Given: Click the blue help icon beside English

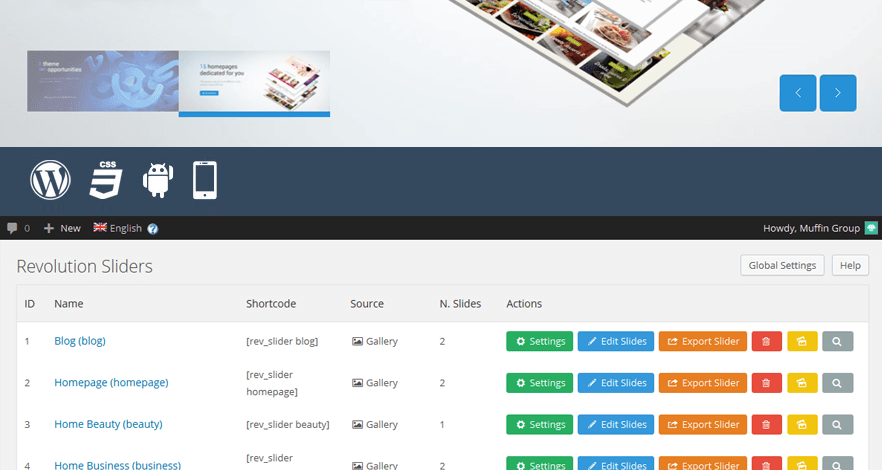Looking at the screenshot, I should 153,229.
